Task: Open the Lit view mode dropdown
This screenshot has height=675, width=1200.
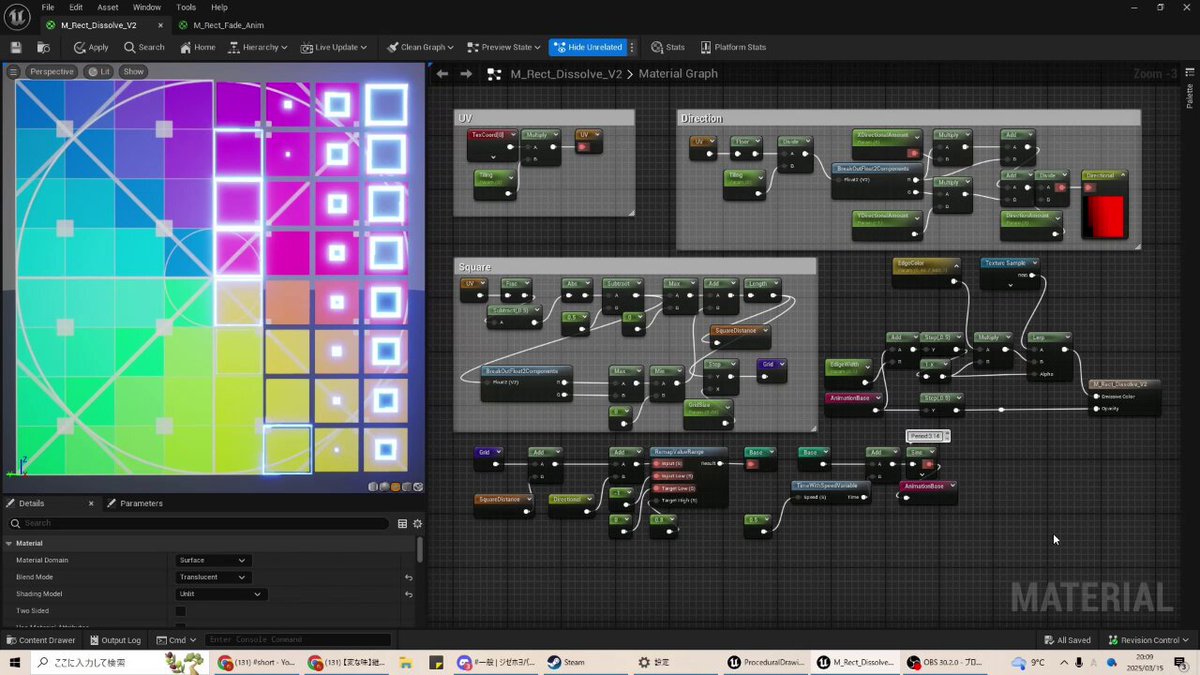Action: coord(99,72)
